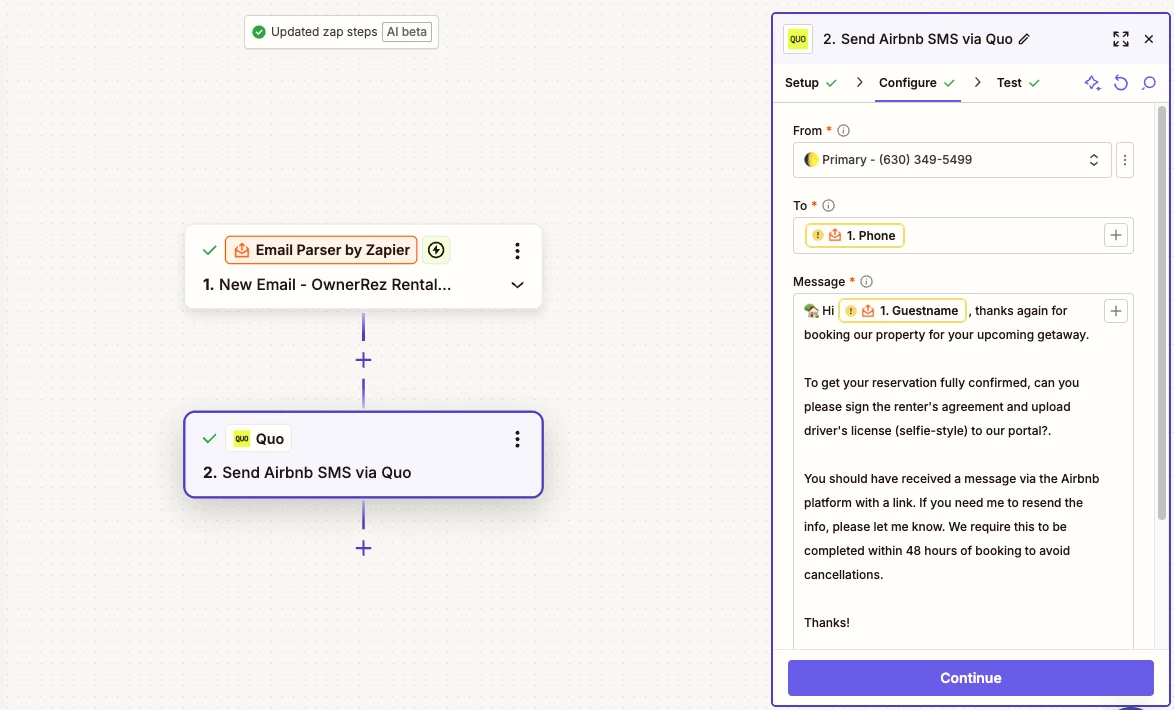Select the 1. Phone mapped field pill

[x=854, y=235]
